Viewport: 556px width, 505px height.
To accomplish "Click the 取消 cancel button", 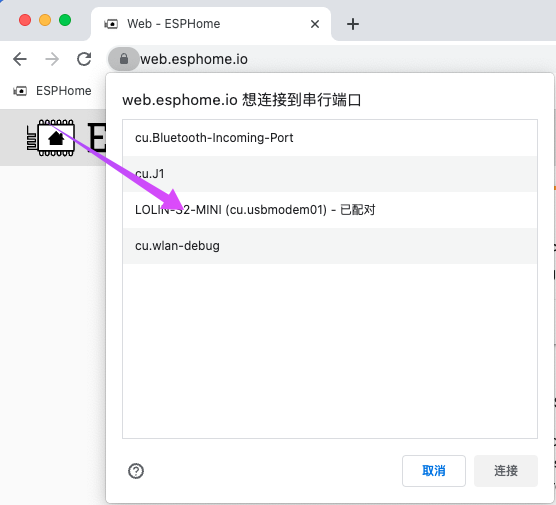I will [434, 471].
